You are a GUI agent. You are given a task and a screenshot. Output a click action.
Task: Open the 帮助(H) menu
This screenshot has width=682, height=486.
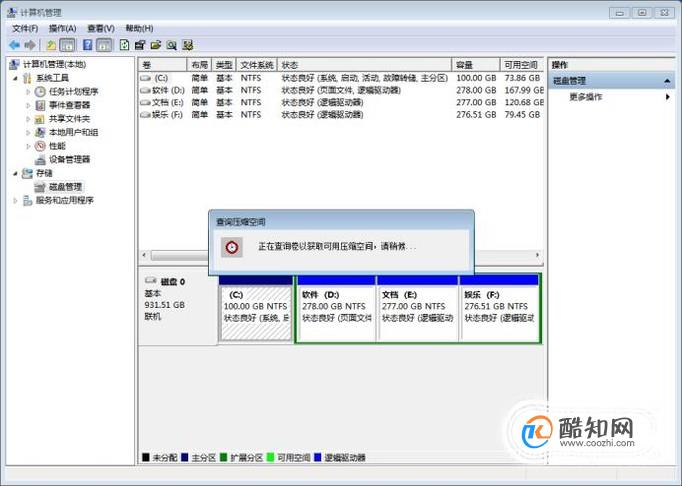pyautogui.click(x=139, y=29)
